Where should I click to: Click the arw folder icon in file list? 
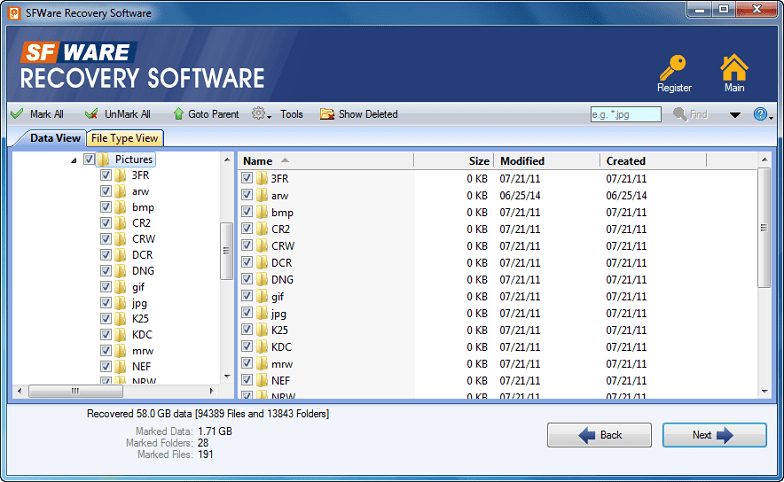[262, 195]
